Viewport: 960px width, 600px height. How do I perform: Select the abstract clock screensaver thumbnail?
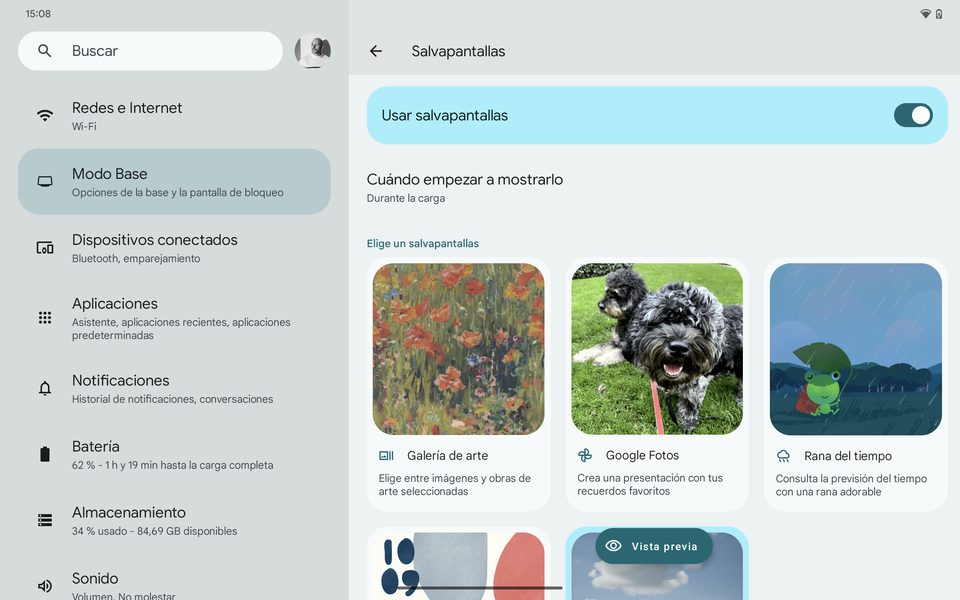click(458, 566)
